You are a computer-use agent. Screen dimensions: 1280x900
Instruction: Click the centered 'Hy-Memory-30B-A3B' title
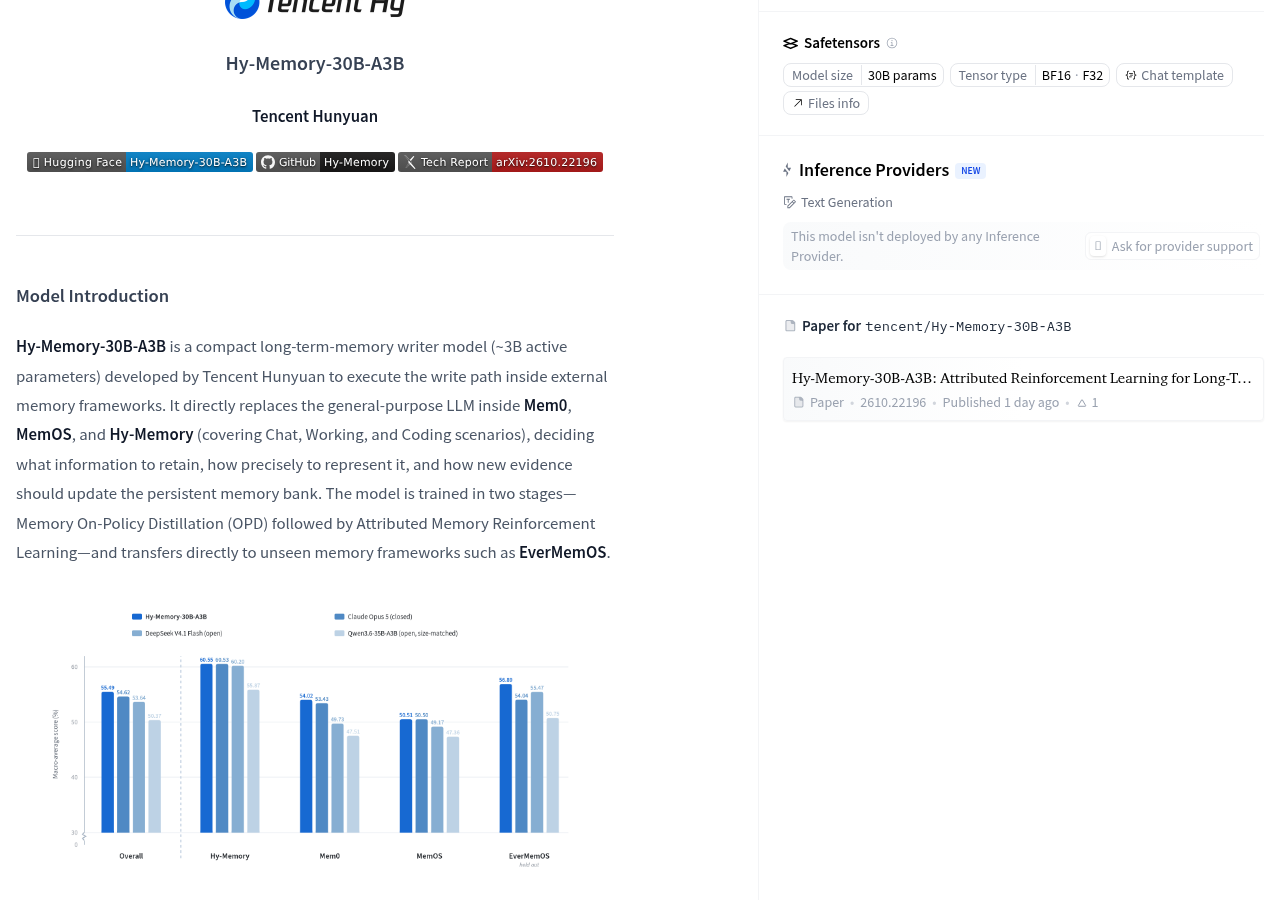(315, 63)
